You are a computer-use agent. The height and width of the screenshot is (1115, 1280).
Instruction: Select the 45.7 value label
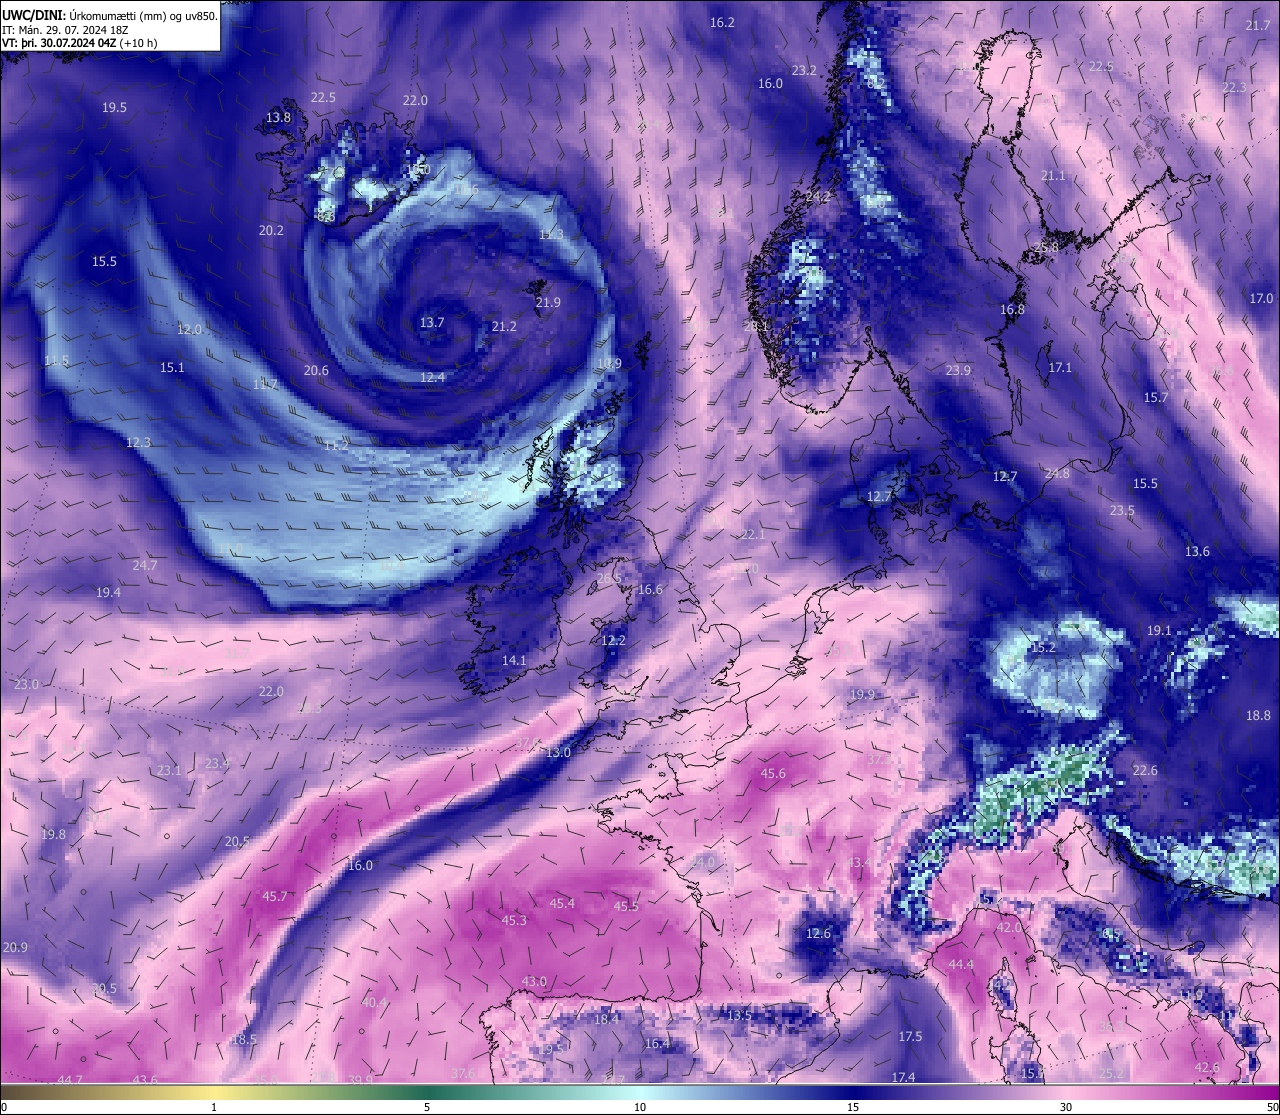click(x=275, y=896)
